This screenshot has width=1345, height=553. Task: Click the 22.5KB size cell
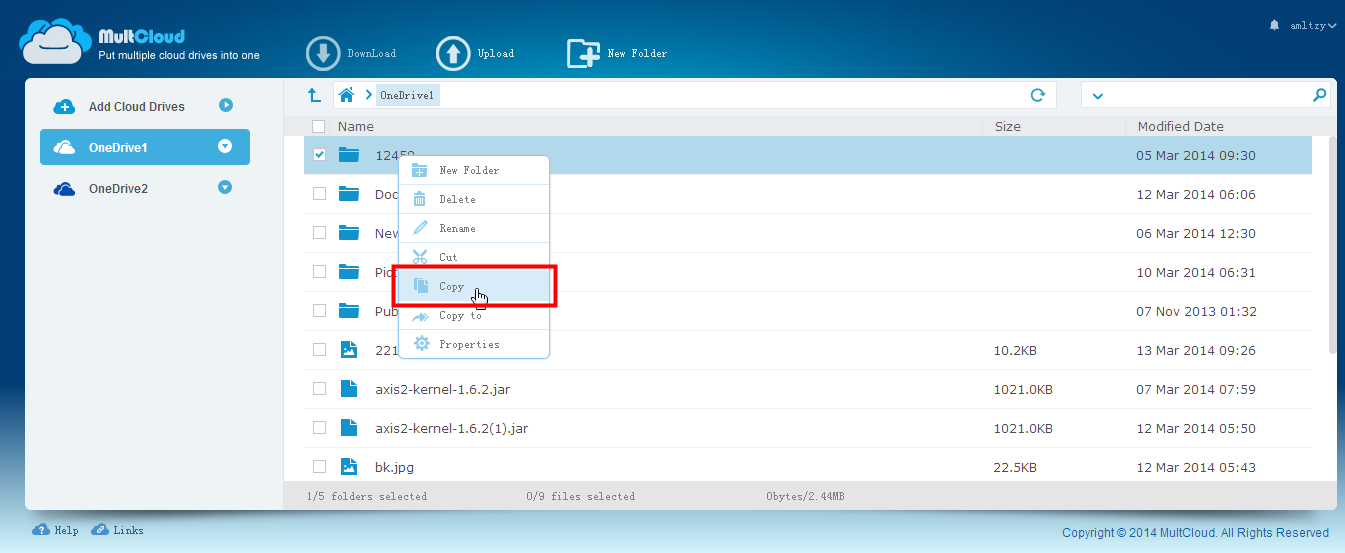(x=1015, y=467)
